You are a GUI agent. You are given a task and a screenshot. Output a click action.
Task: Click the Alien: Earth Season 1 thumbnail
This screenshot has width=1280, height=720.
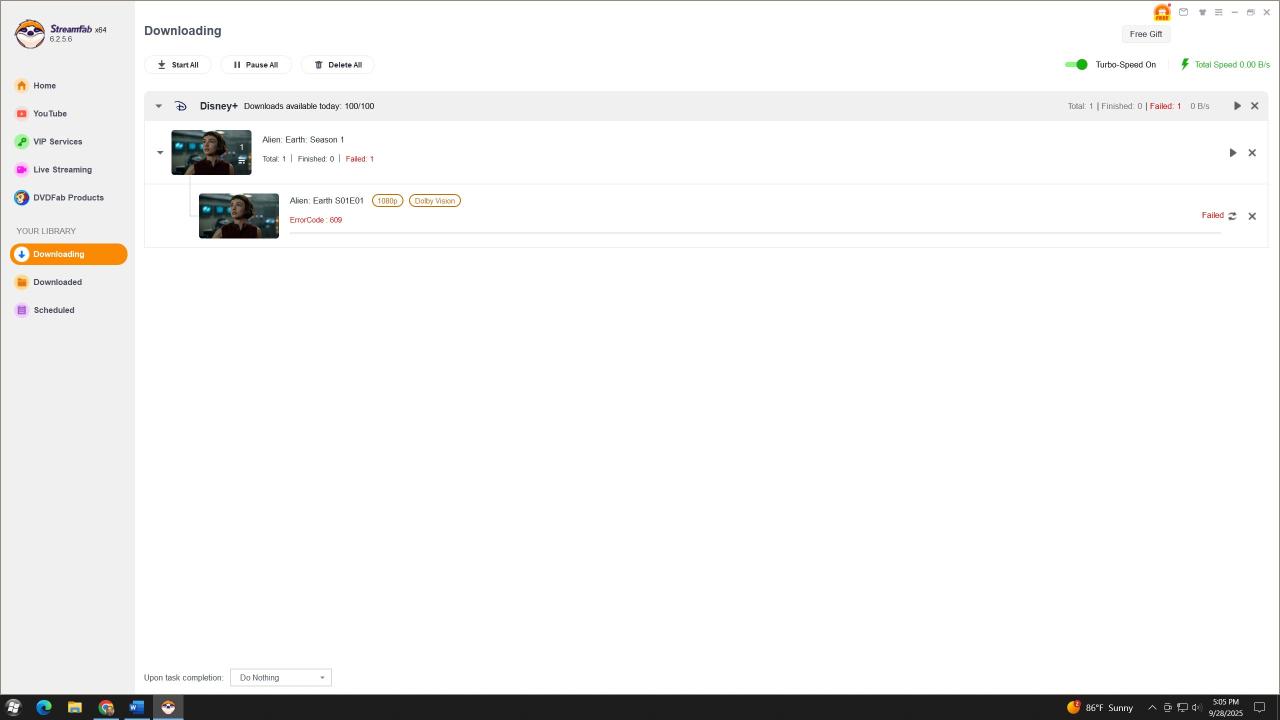tap(211, 153)
